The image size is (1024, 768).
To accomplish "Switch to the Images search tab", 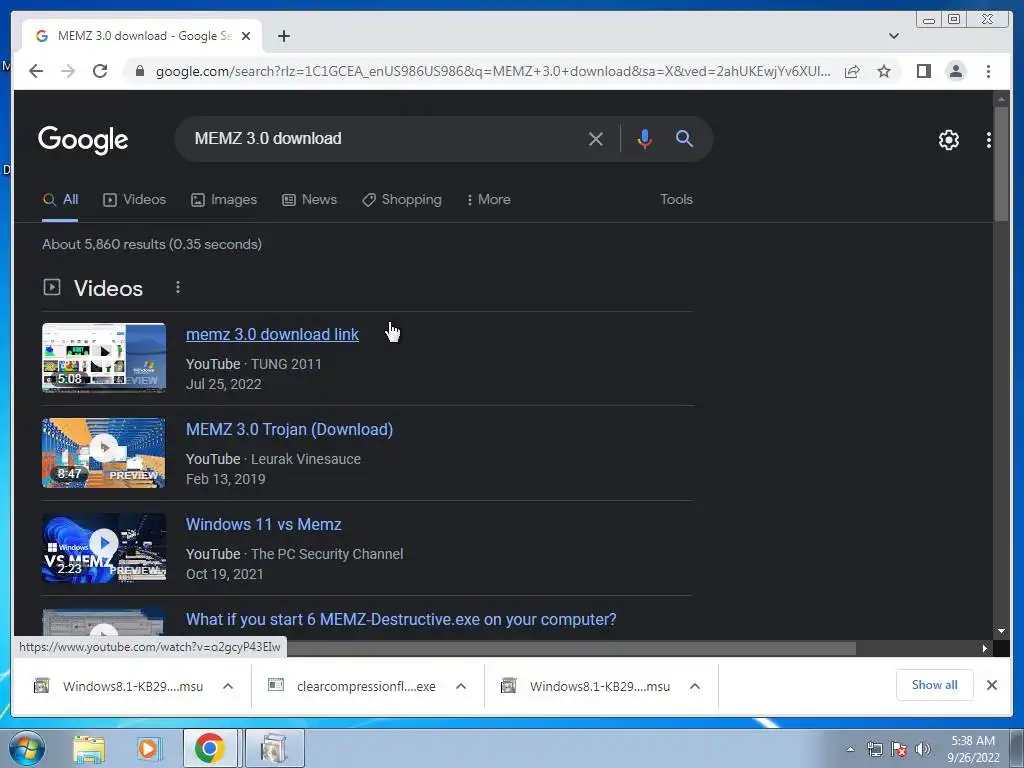I will tap(224, 200).
